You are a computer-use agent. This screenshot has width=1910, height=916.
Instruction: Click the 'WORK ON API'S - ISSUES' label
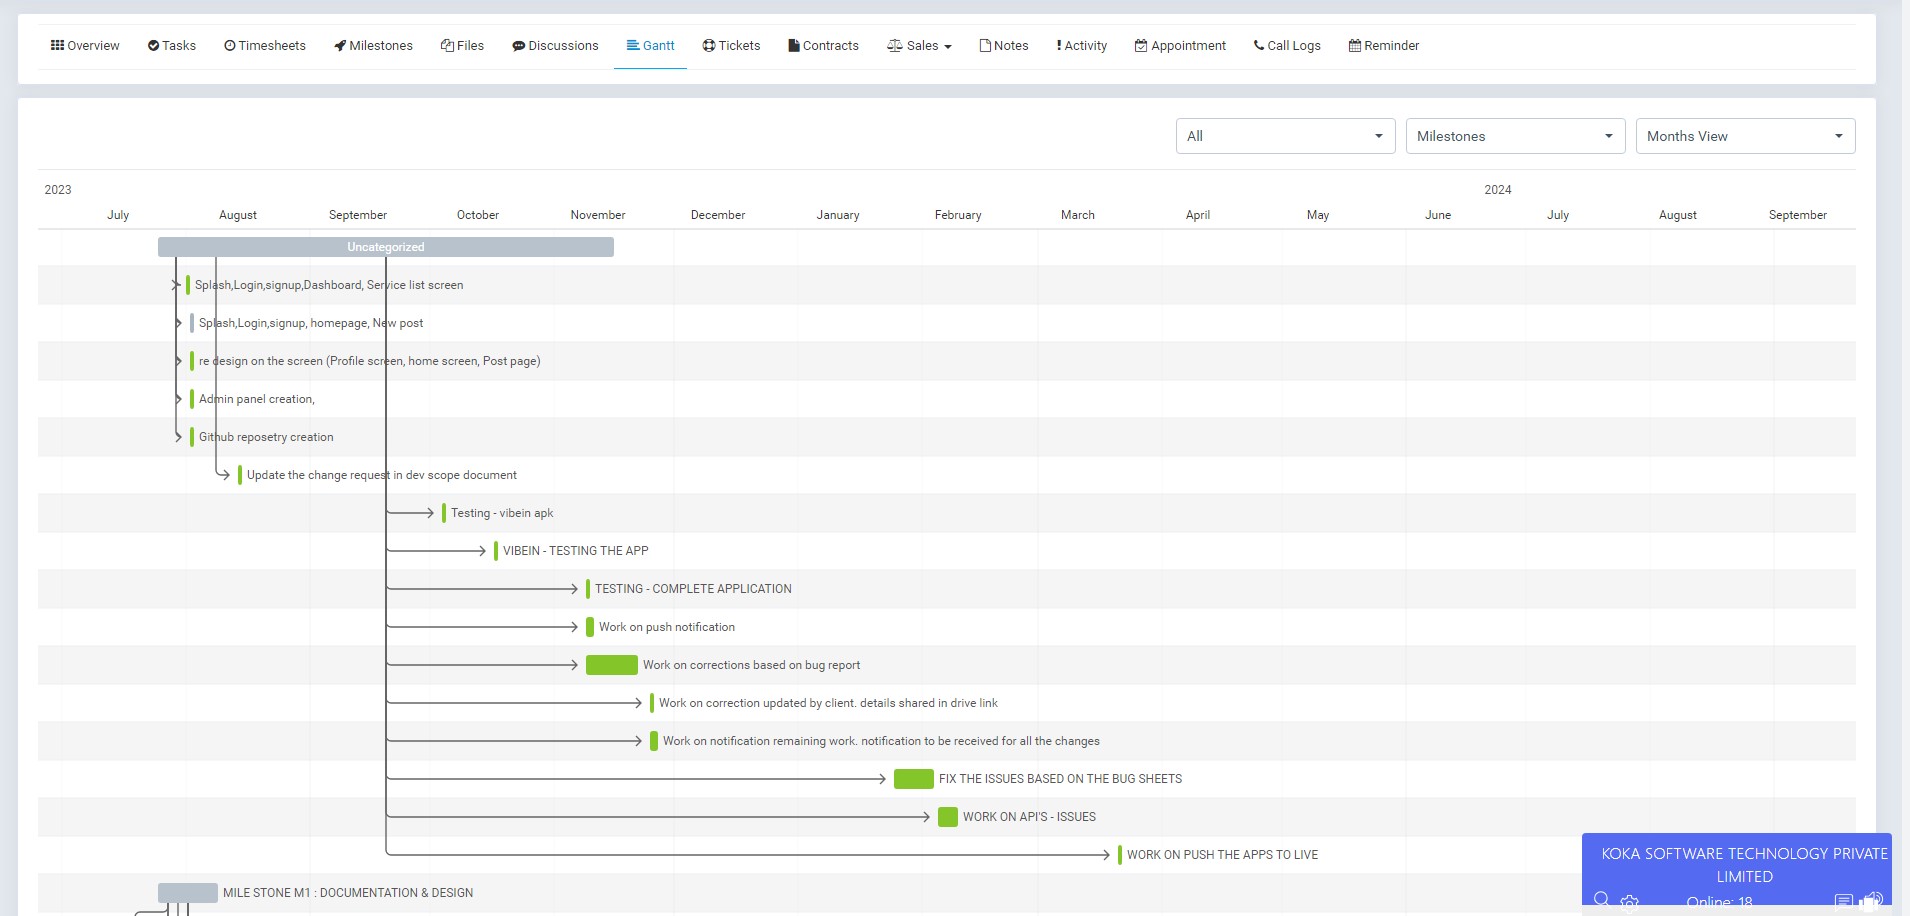[x=1029, y=817]
